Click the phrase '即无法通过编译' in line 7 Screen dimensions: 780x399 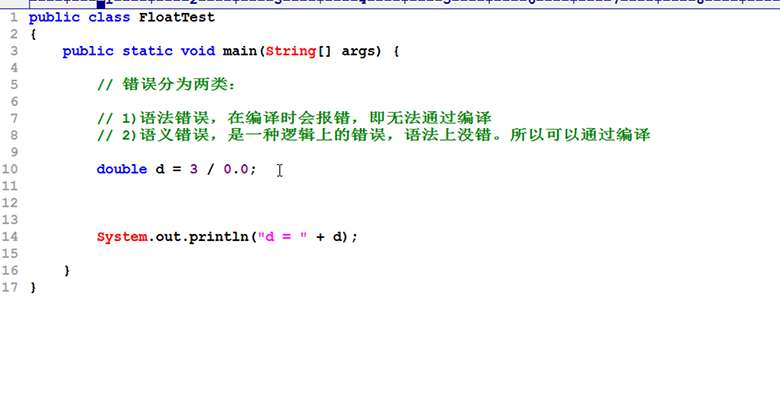click(431, 118)
